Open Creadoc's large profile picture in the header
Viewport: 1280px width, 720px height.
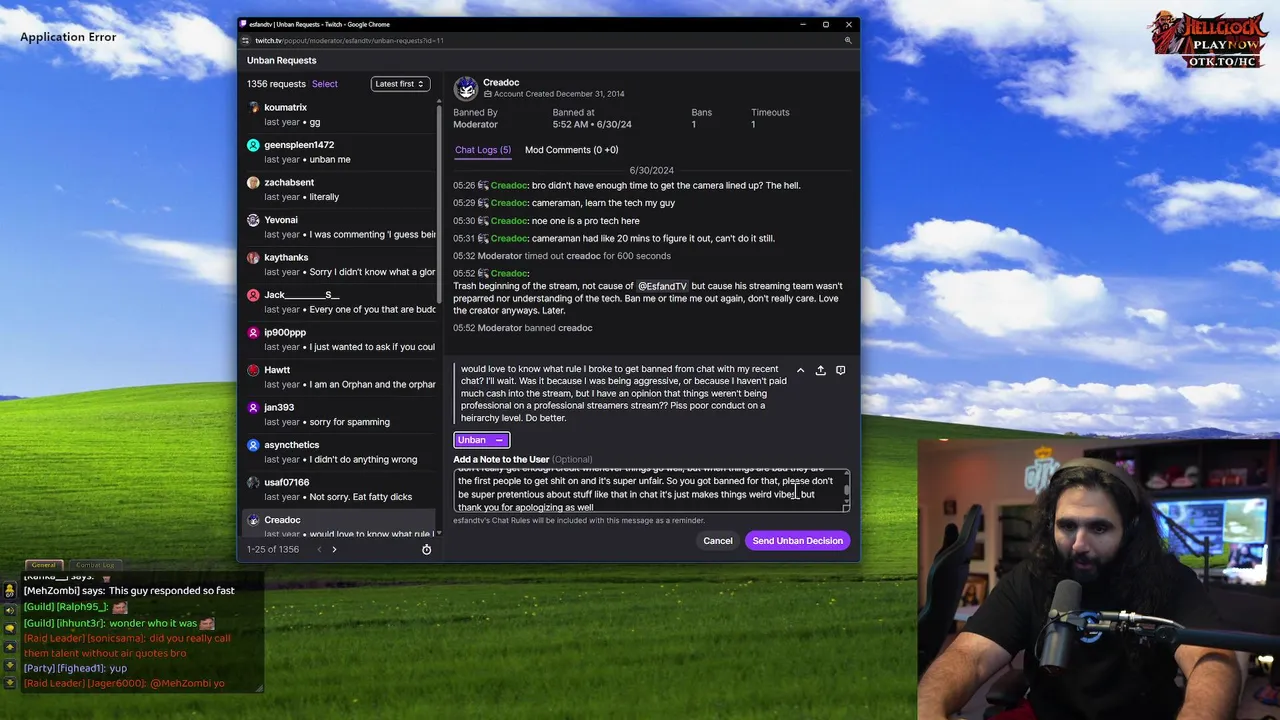(x=465, y=88)
